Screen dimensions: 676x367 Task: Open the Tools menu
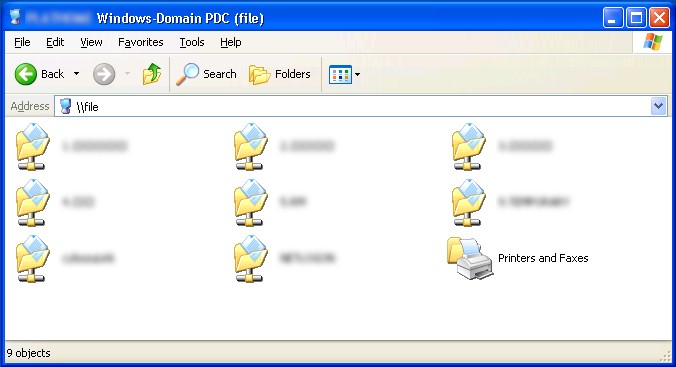pos(192,42)
